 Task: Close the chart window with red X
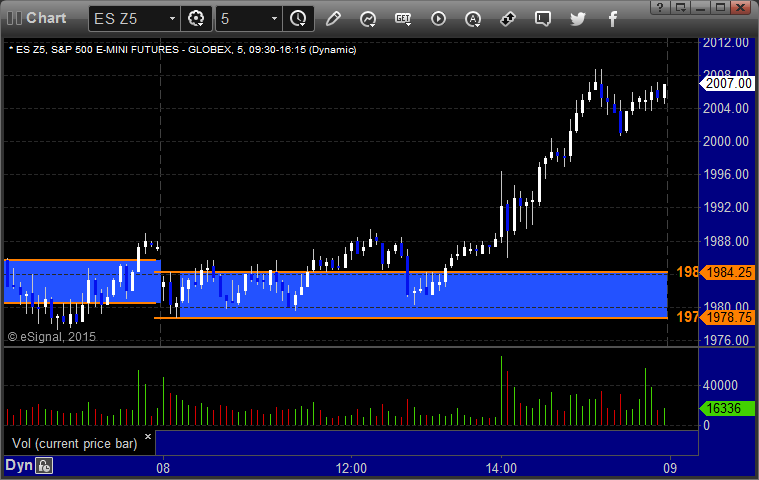click(741, 7)
